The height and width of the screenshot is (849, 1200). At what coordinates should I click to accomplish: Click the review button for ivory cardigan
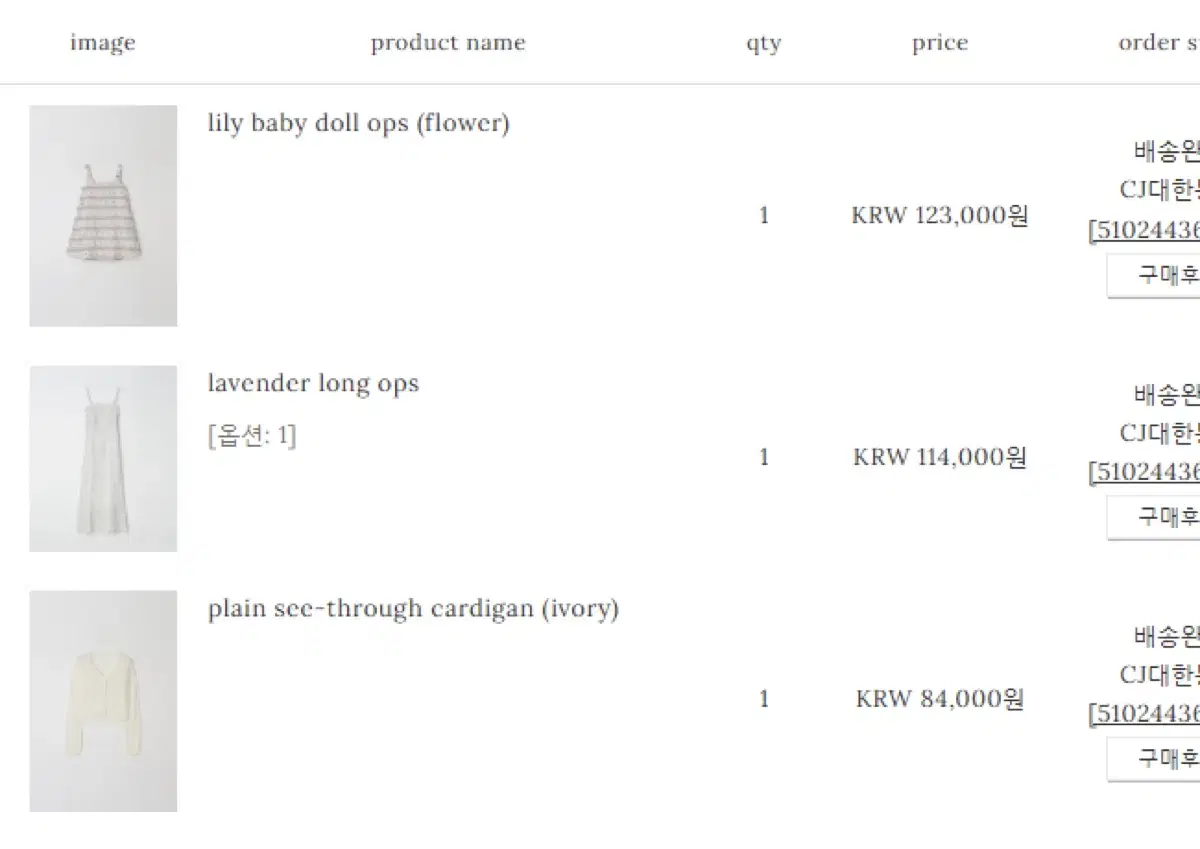(1153, 760)
